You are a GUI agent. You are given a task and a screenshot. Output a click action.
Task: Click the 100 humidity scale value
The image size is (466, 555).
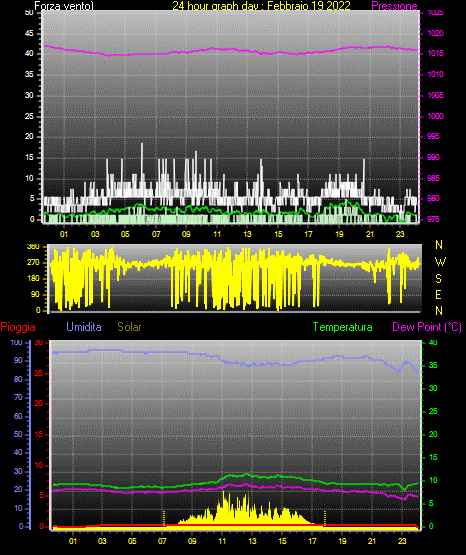[16, 343]
